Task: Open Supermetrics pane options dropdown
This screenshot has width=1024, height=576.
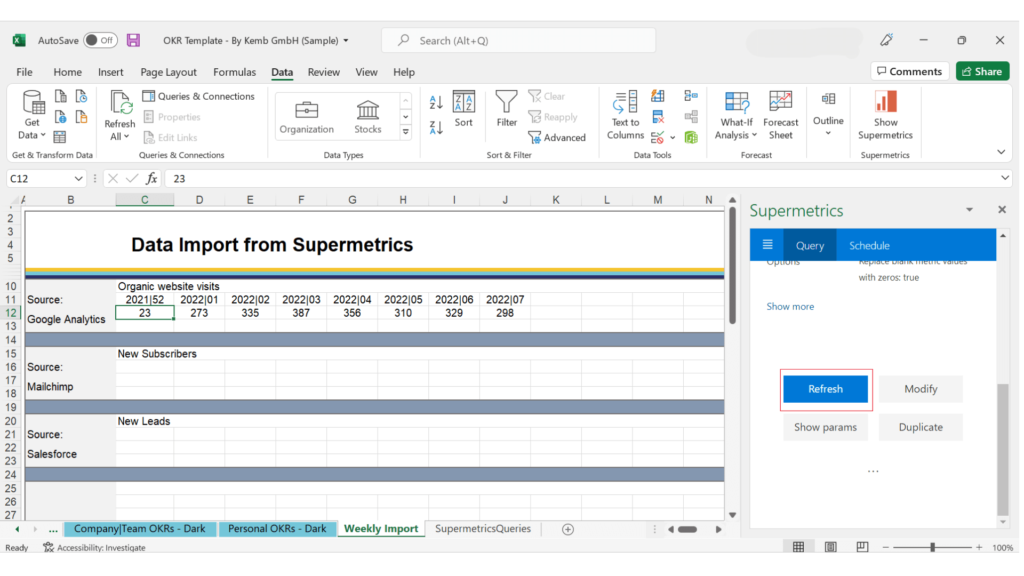Action: click(x=969, y=210)
